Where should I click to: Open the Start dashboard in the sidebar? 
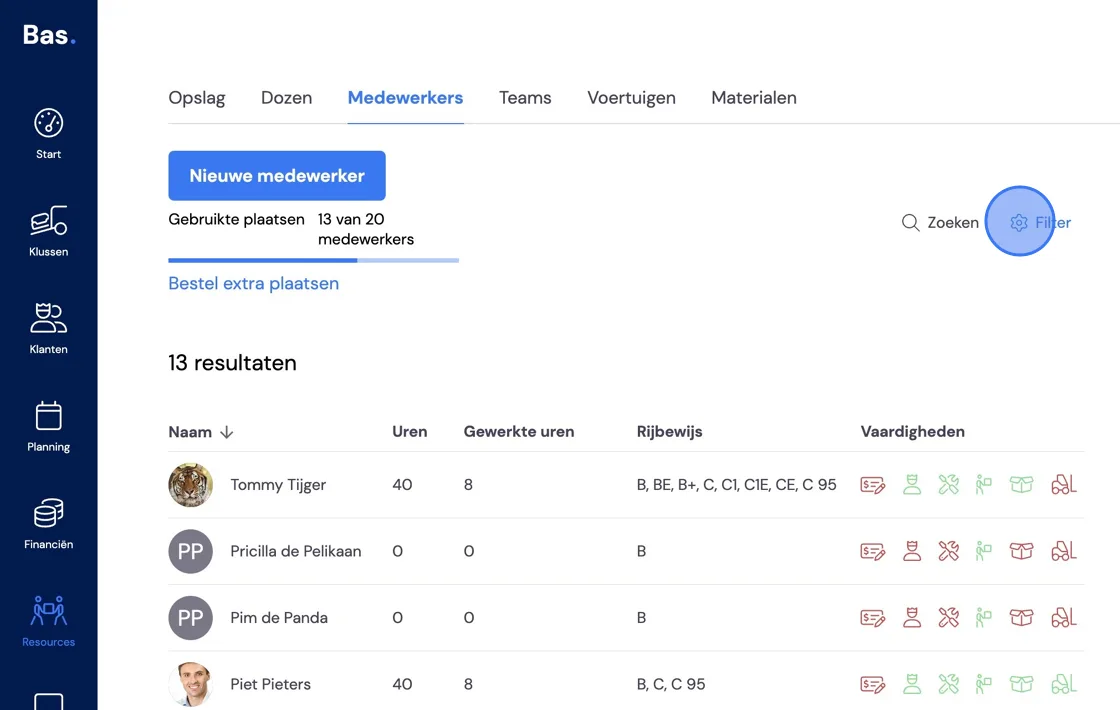pos(49,134)
